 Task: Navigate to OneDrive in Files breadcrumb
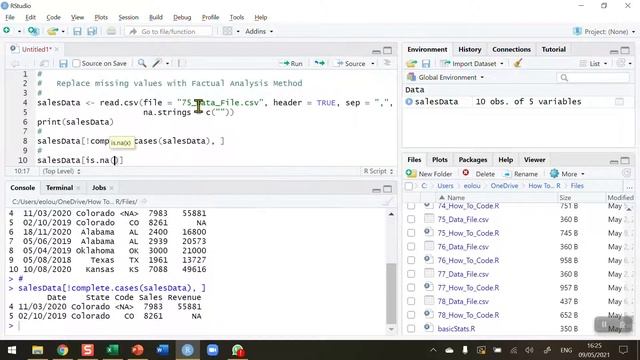pyautogui.click(x=504, y=186)
